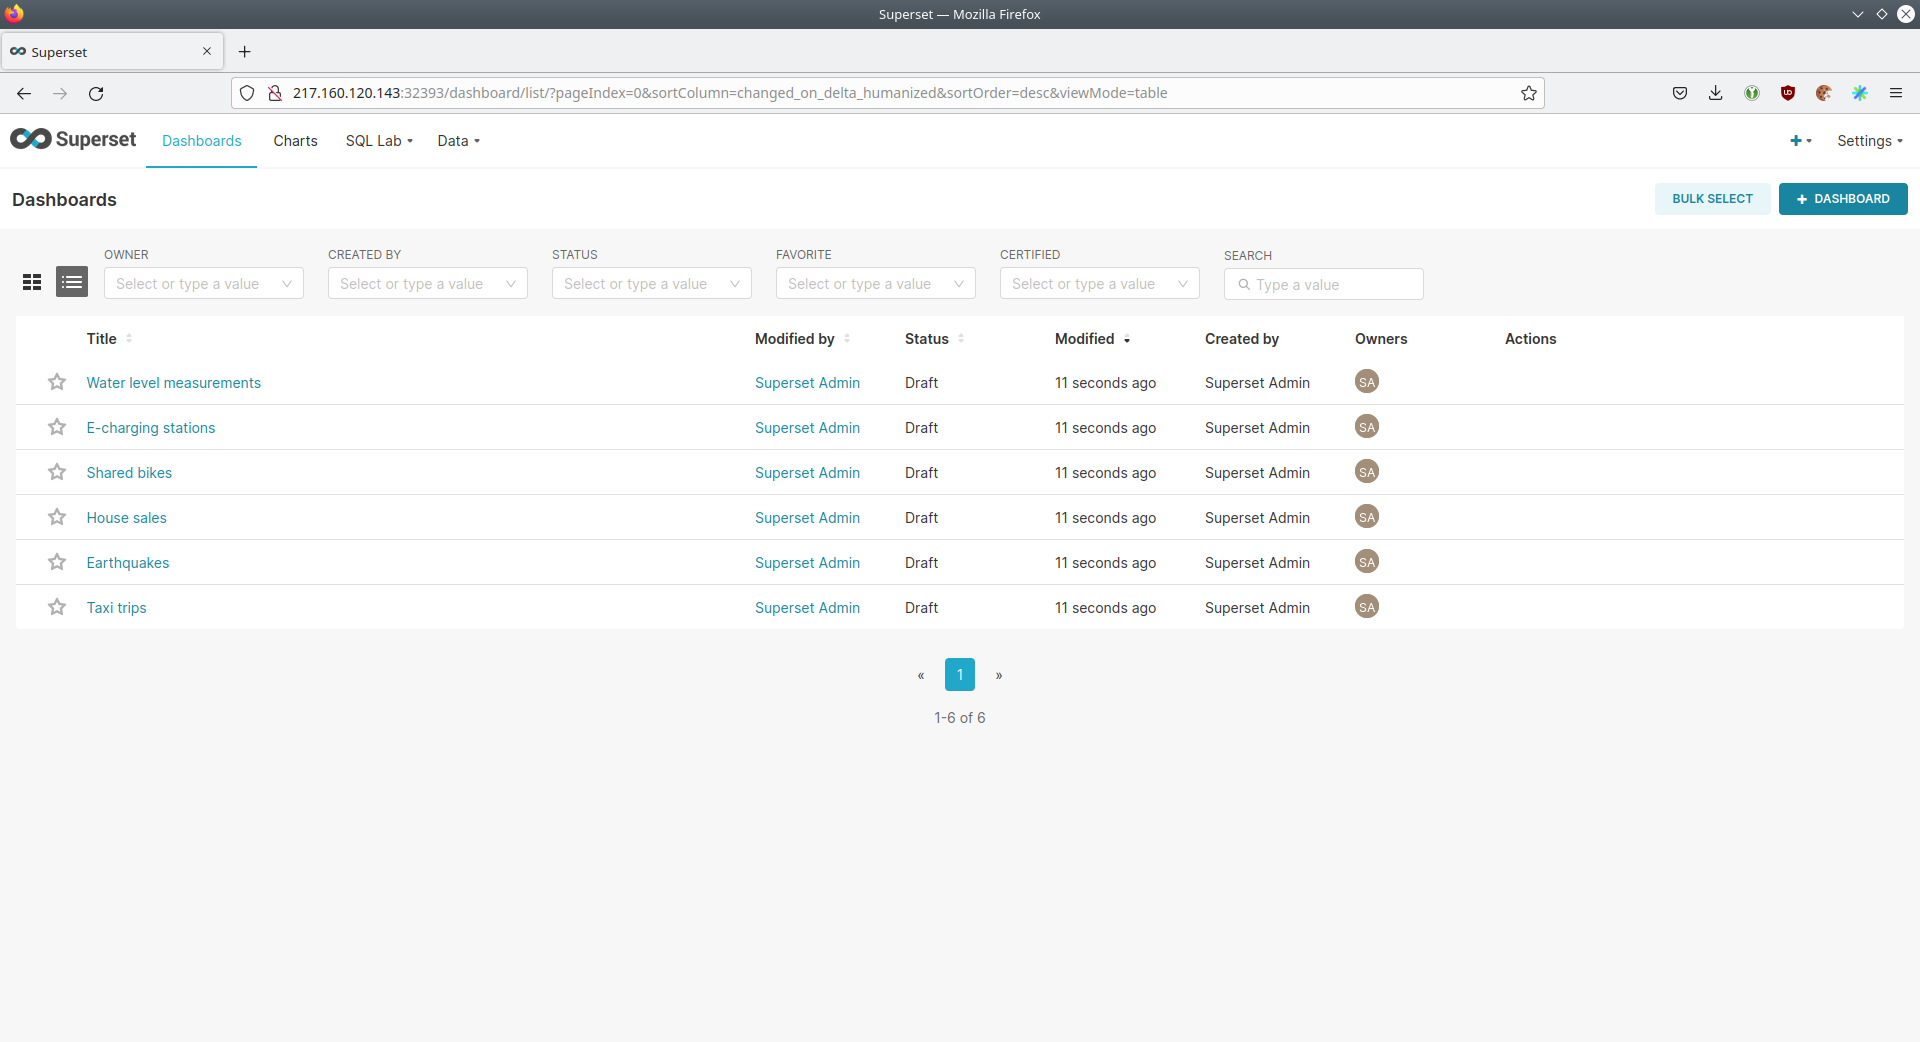Bookmark this page with star icon
The width and height of the screenshot is (1920, 1042).
pyautogui.click(x=1528, y=93)
